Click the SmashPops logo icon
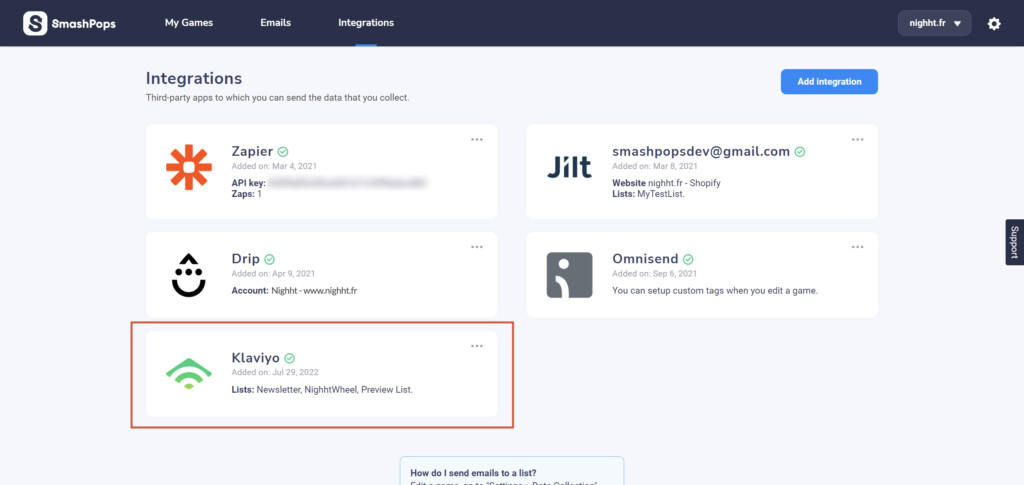Image resolution: width=1024 pixels, height=485 pixels. click(x=35, y=23)
